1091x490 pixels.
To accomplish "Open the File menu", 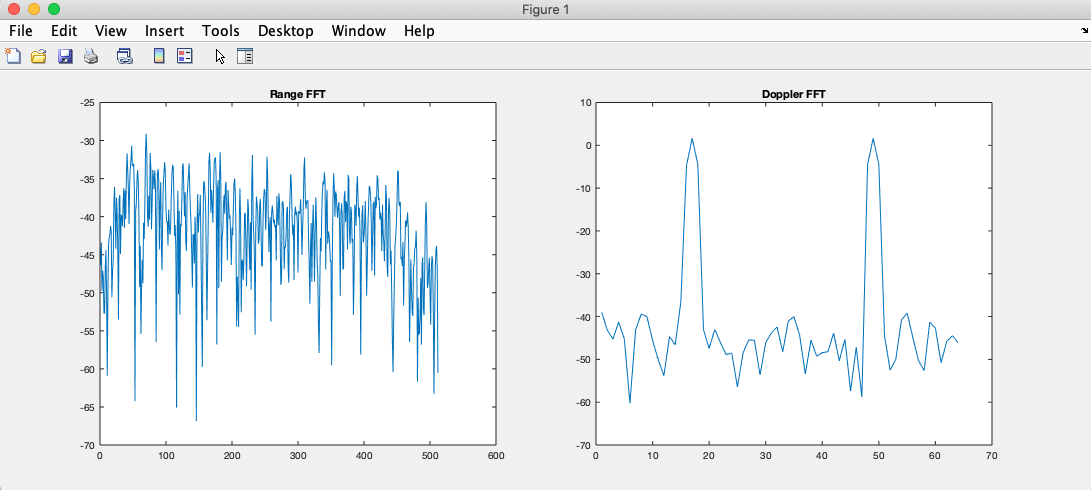I will pos(21,31).
